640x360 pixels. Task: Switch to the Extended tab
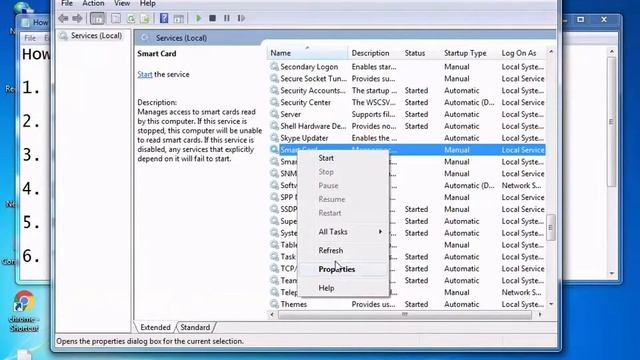(155, 327)
